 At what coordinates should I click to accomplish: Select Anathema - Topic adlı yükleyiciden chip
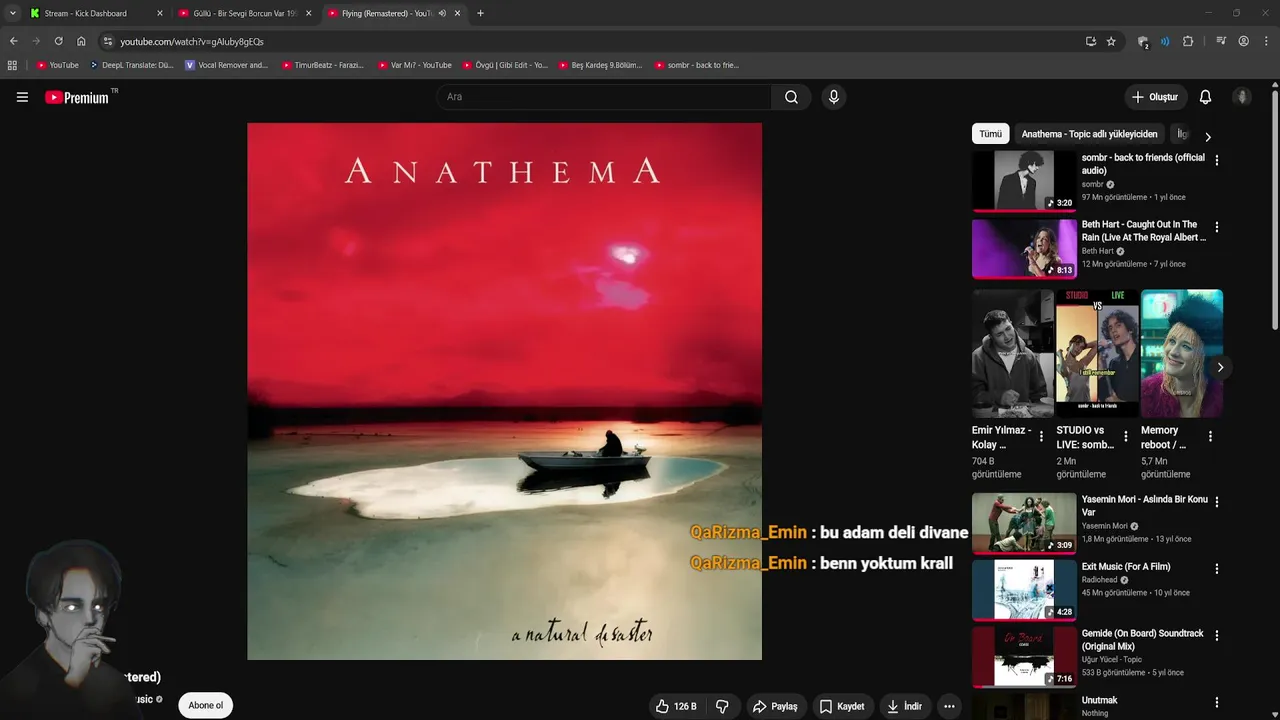click(1089, 134)
